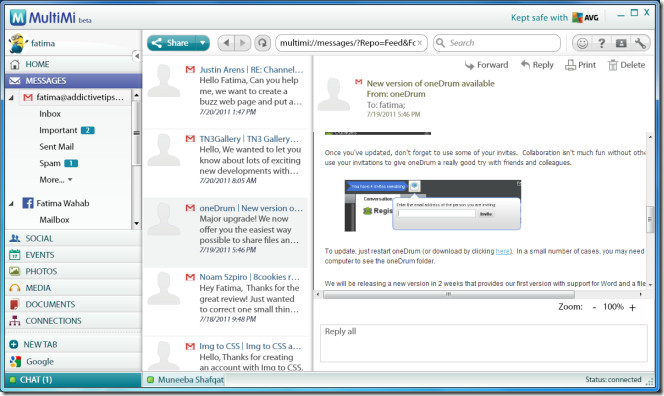Image resolution: width=664 pixels, height=396 pixels.
Task: Delete the open oneDrum message
Action: click(x=626, y=65)
